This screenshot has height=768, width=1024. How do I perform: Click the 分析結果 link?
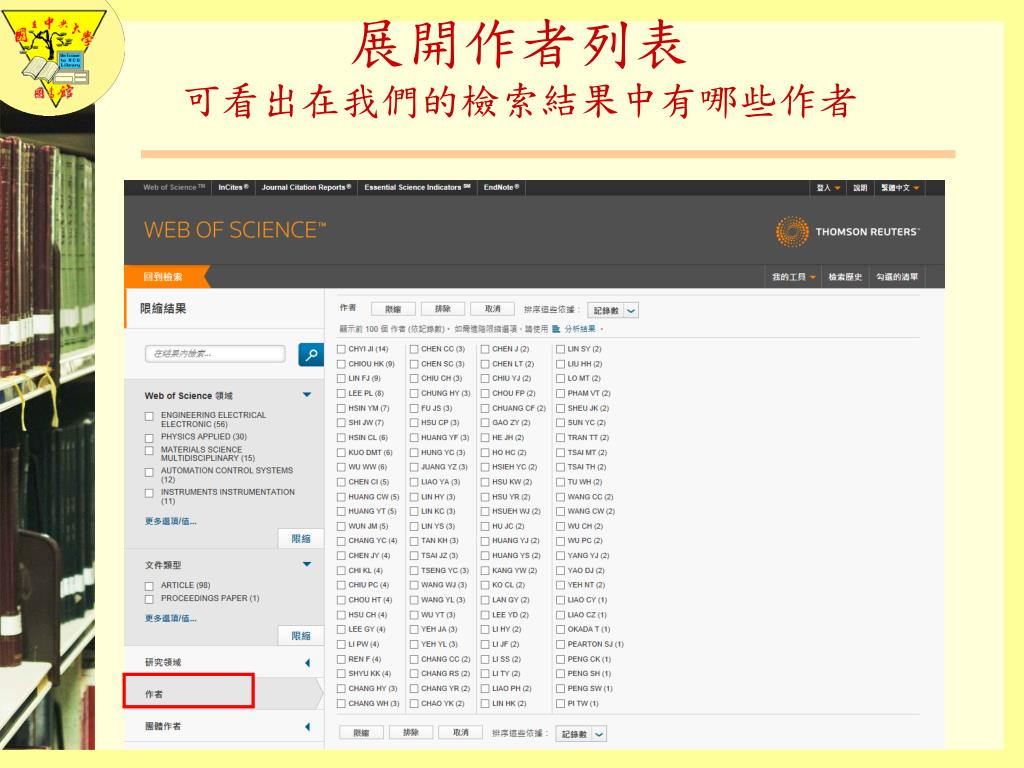coord(580,329)
